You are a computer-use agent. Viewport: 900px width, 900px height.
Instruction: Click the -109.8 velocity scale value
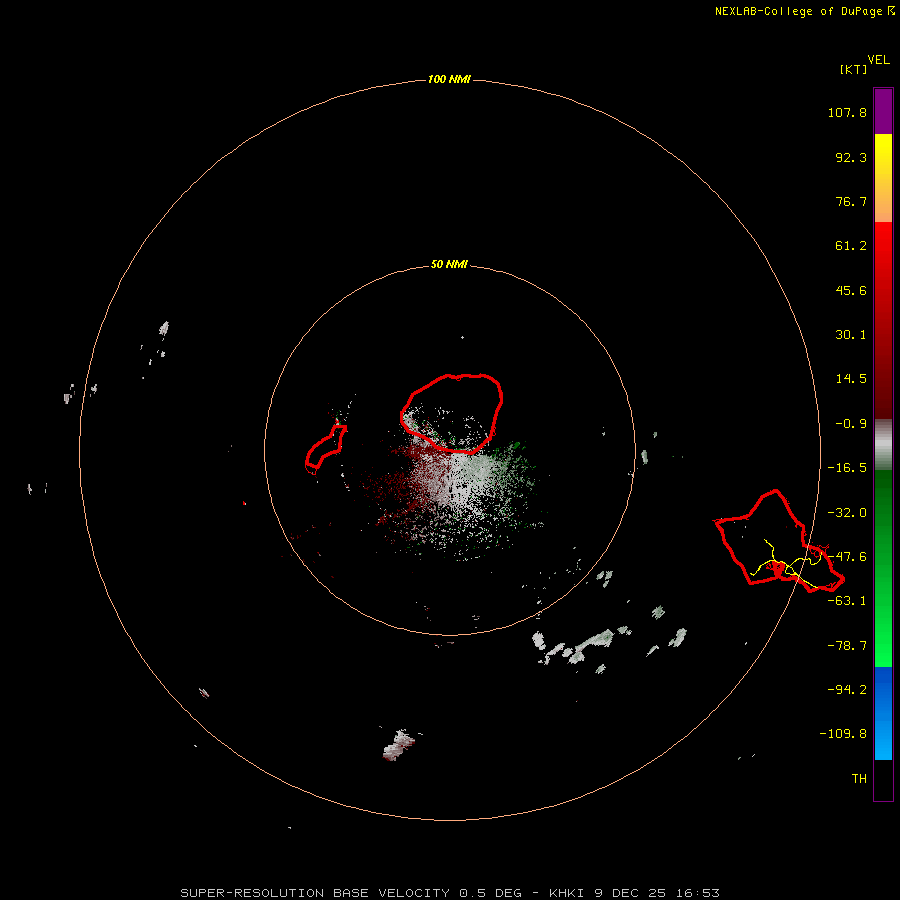(x=843, y=734)
